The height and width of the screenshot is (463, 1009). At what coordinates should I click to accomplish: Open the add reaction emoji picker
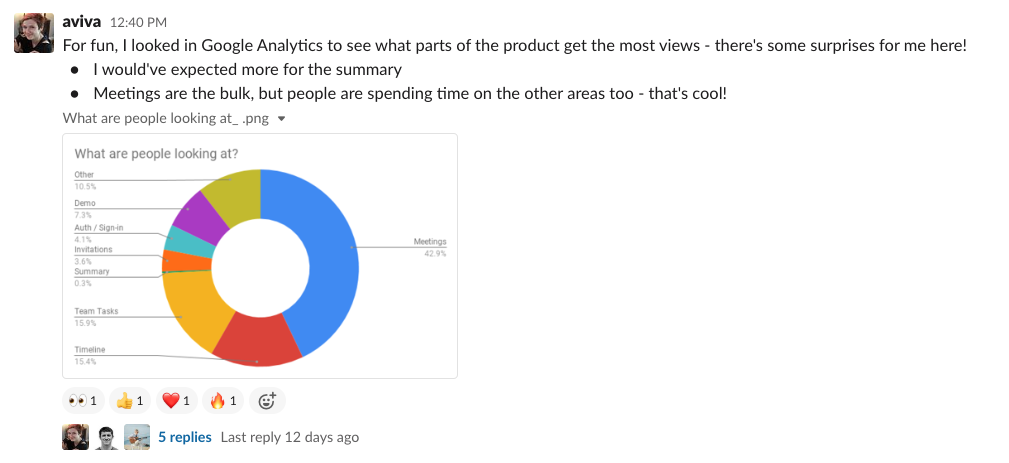pyautogui.click(x=267, y=401)
